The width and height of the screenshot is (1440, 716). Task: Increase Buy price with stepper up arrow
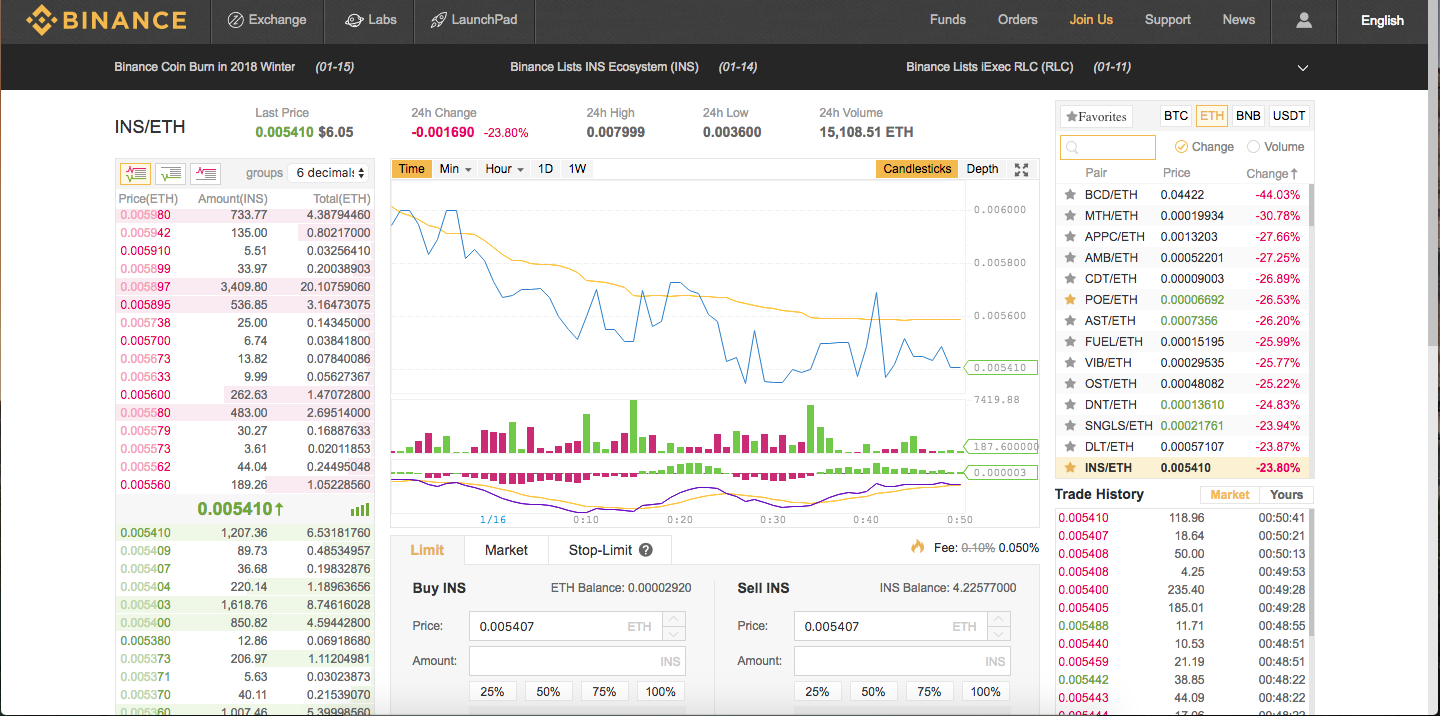coord(674,619)
